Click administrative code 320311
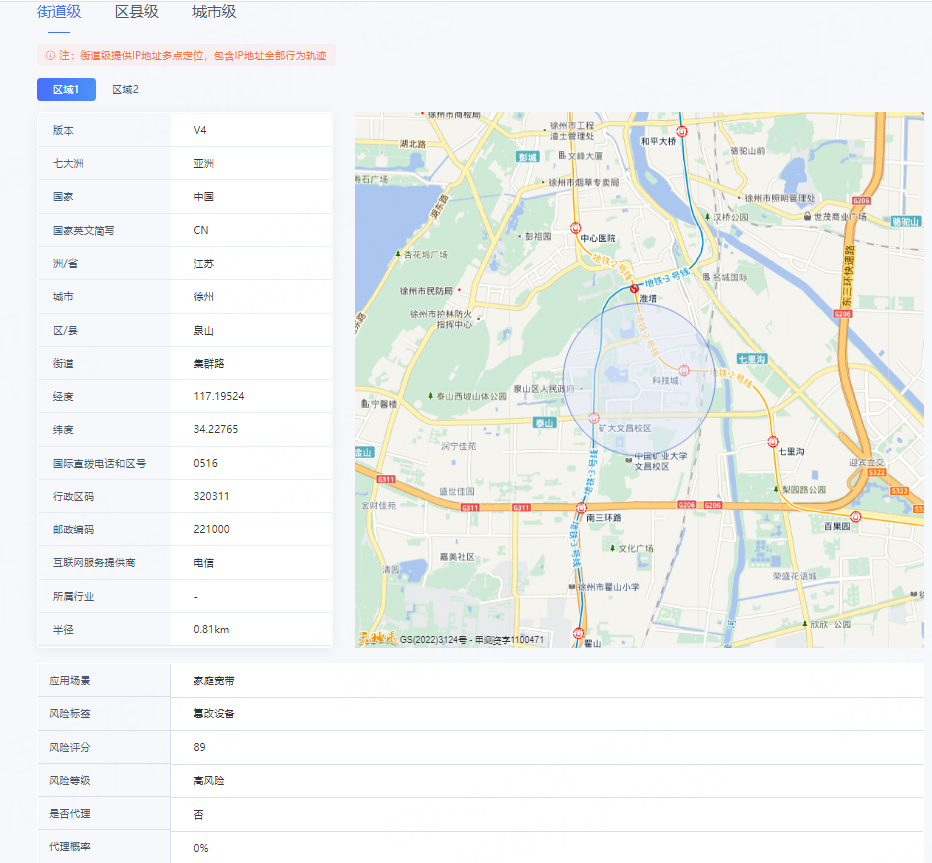The image size is (932, 863). tap(211, 496)
